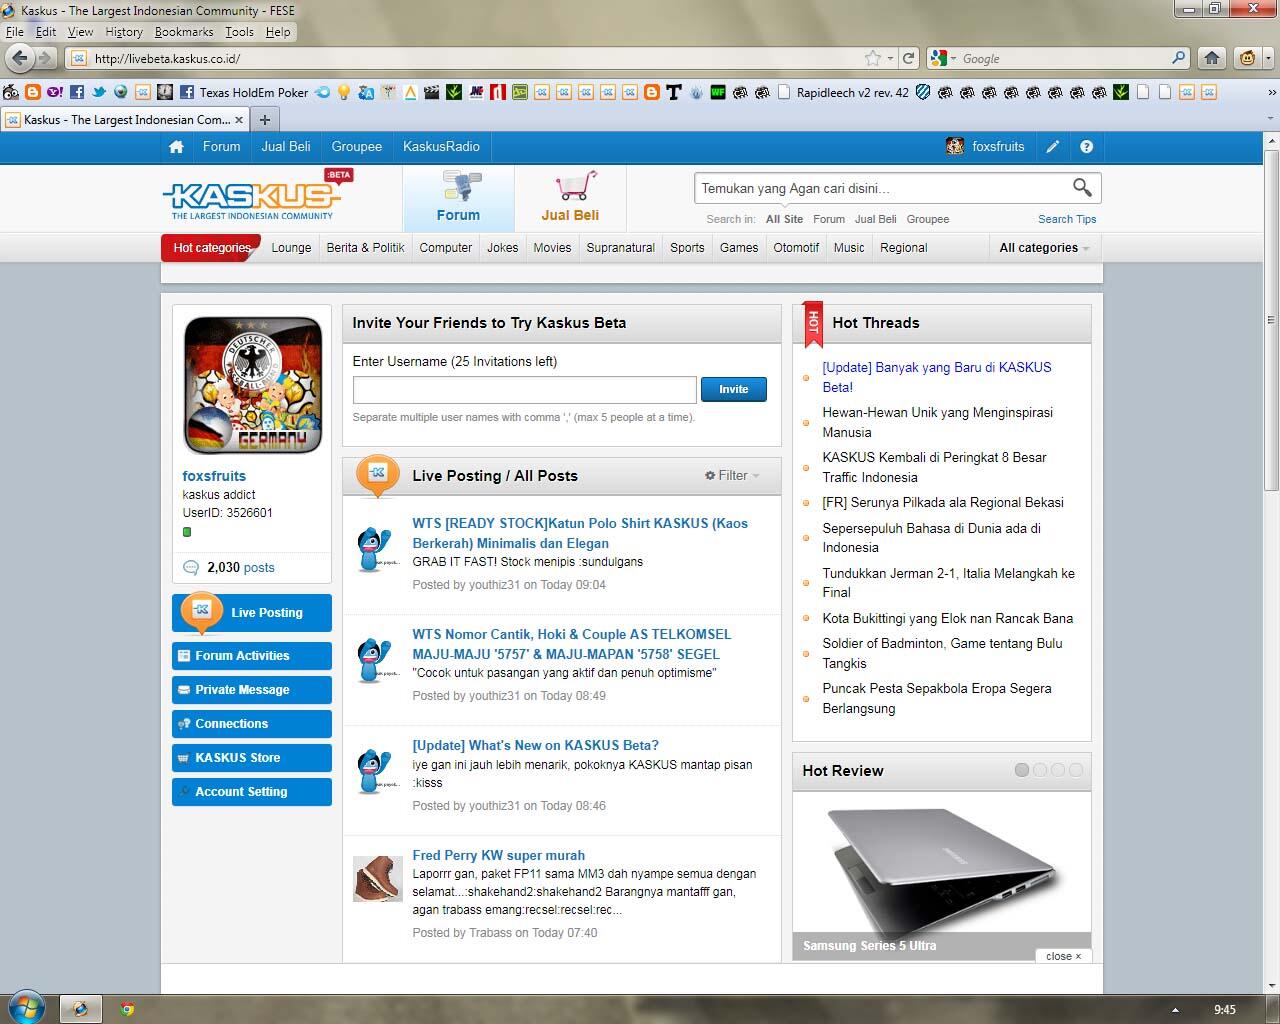Click the first Hot Review carousel dot
The height and width of the screenshot is (1024, 1280).
(1022, 770)
